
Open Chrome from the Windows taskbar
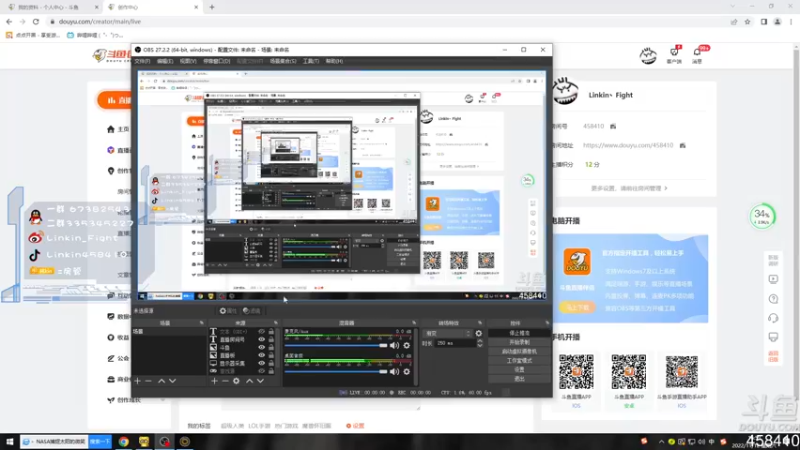(x=123, y=441)
